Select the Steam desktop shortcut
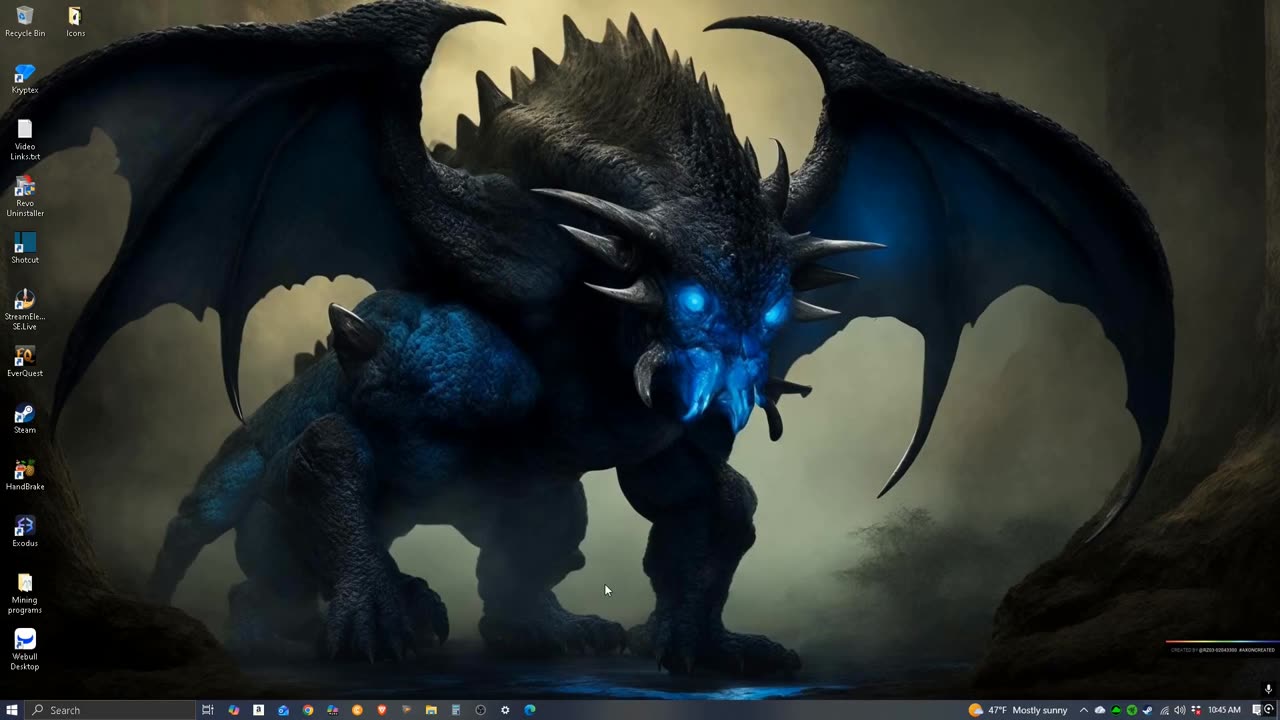The height and width of the screenshot is (720, 1280). 25,419
